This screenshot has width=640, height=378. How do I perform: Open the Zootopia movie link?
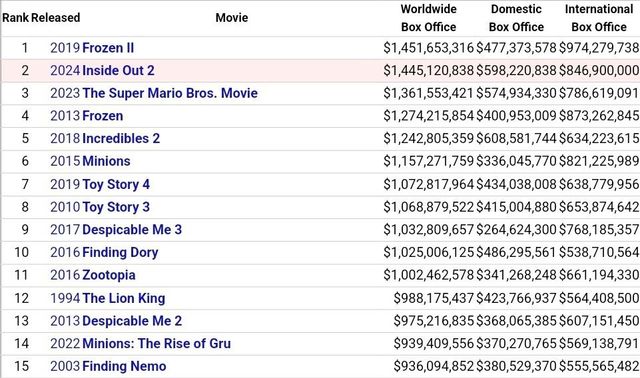pos(109,275)
